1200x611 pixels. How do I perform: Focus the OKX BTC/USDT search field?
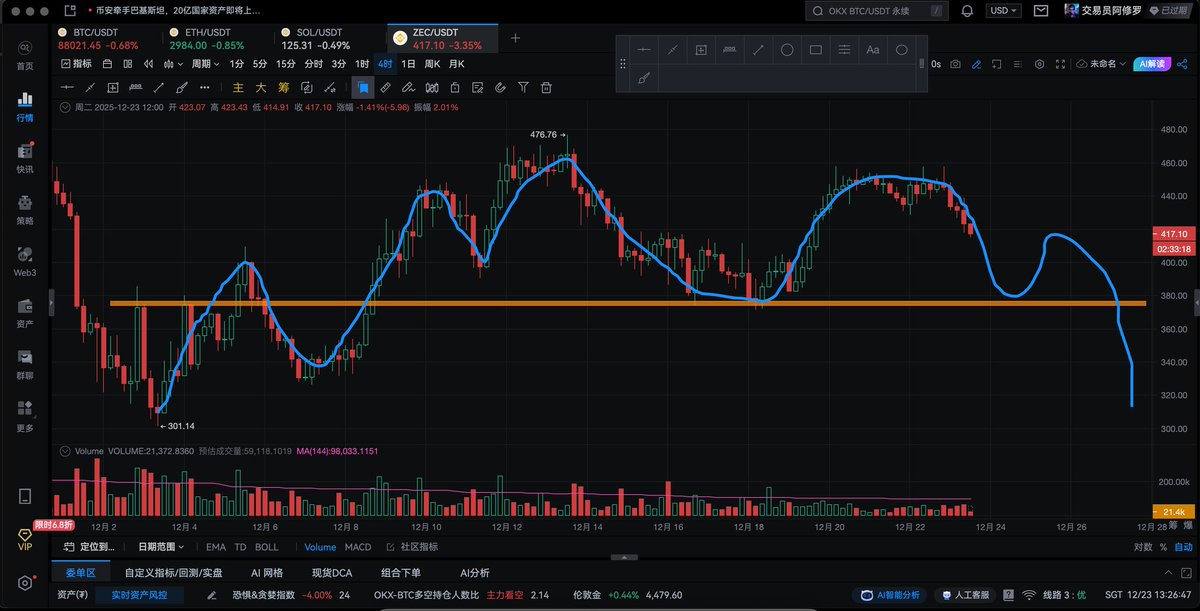click(876, 10)
